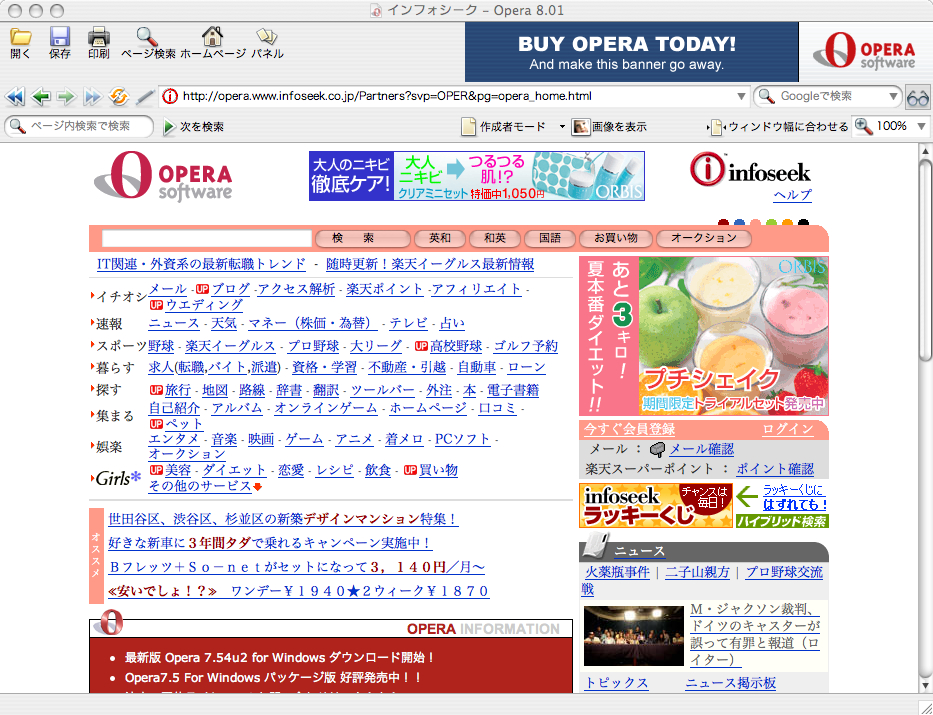Click the zoom magnifier icon beside 100%
This screenshot has width=933, height=715.
pyautogui.click(x=863, y=126)
